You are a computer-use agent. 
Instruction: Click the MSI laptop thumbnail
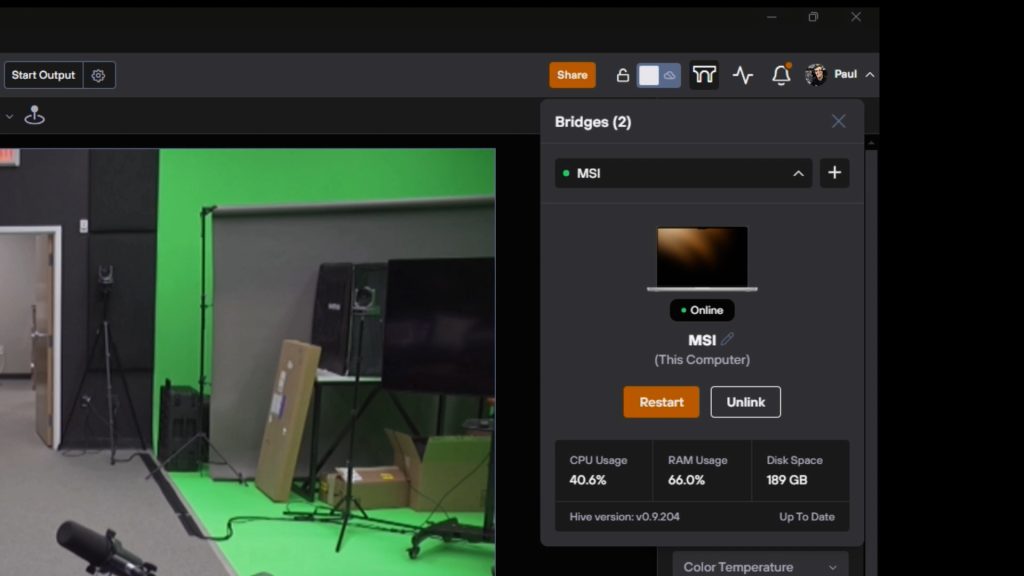(x=702, y=259)
